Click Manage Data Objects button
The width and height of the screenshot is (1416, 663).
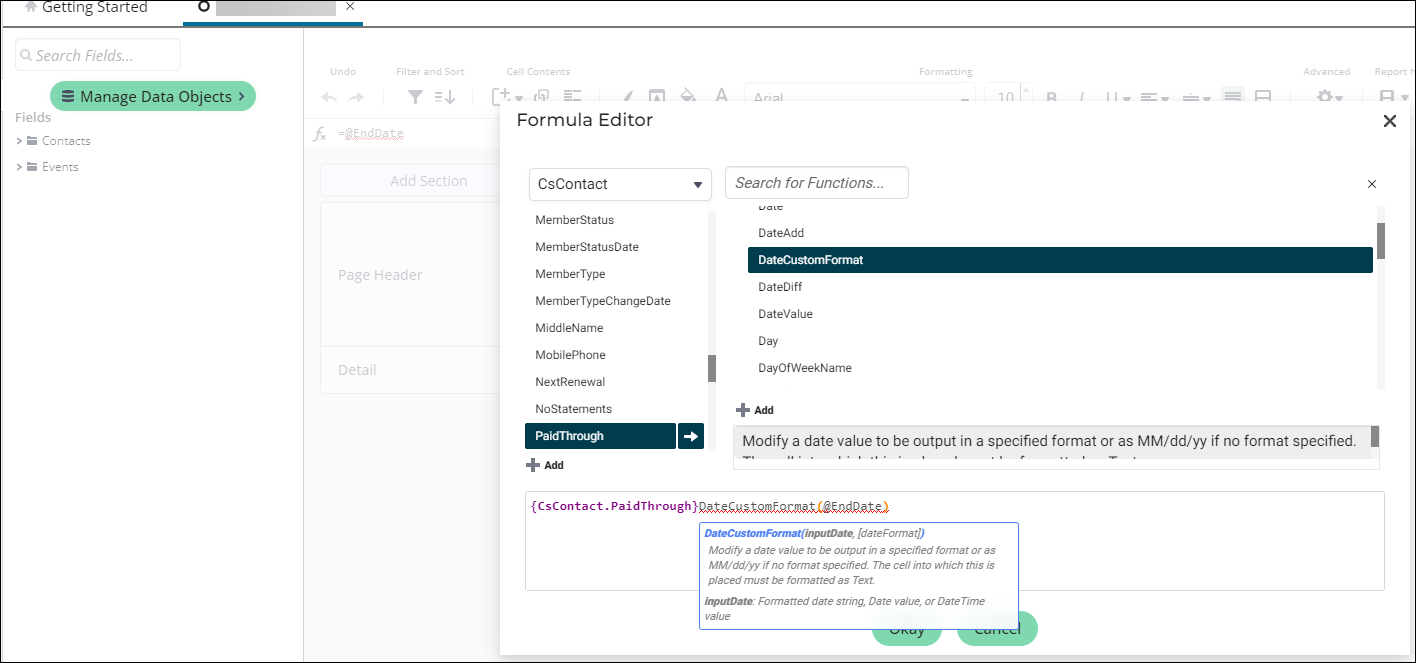tap(153, 96)
